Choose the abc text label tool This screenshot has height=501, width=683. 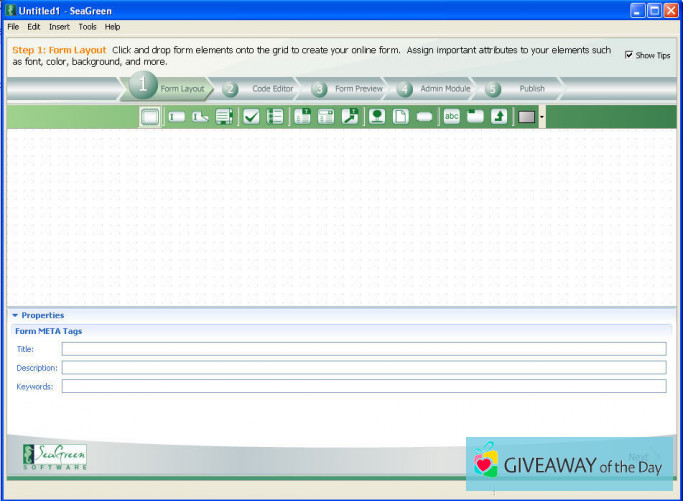tap(451, 117)
